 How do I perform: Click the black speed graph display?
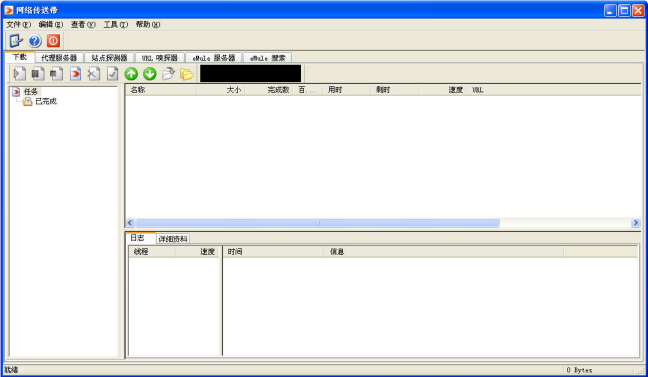250,74
